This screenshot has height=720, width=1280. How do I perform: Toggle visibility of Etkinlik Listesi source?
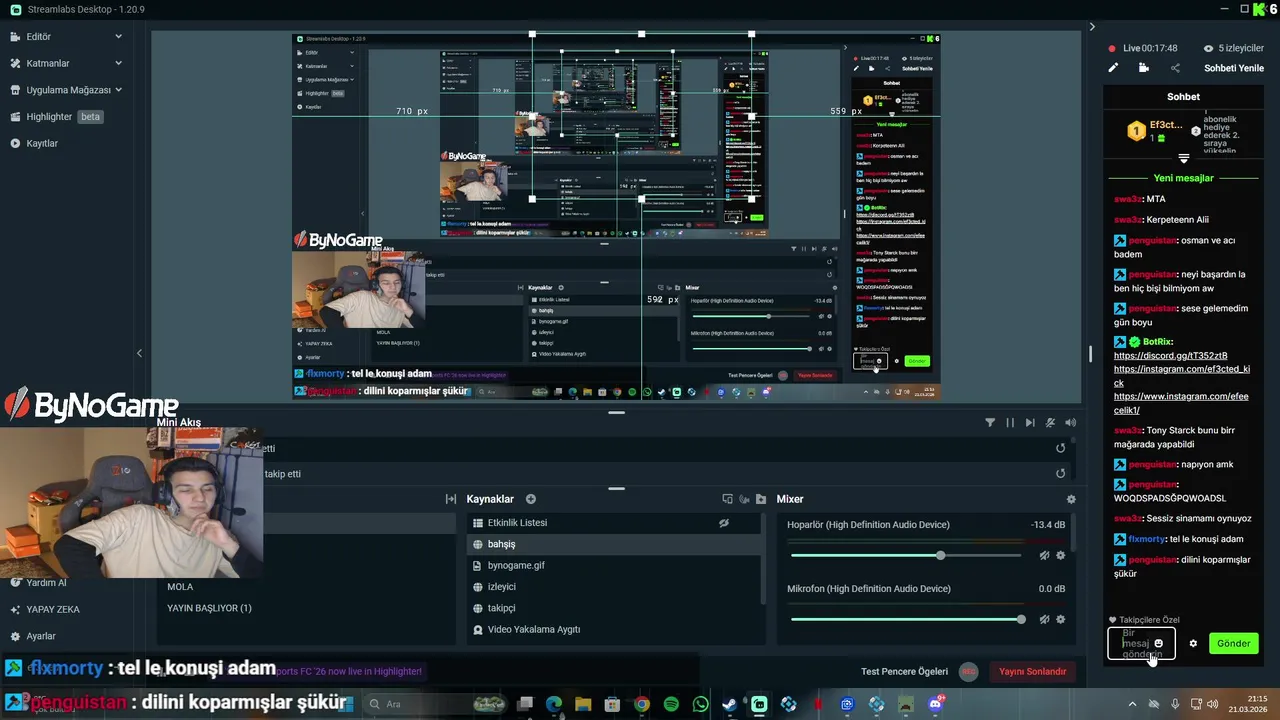[724, 523]
